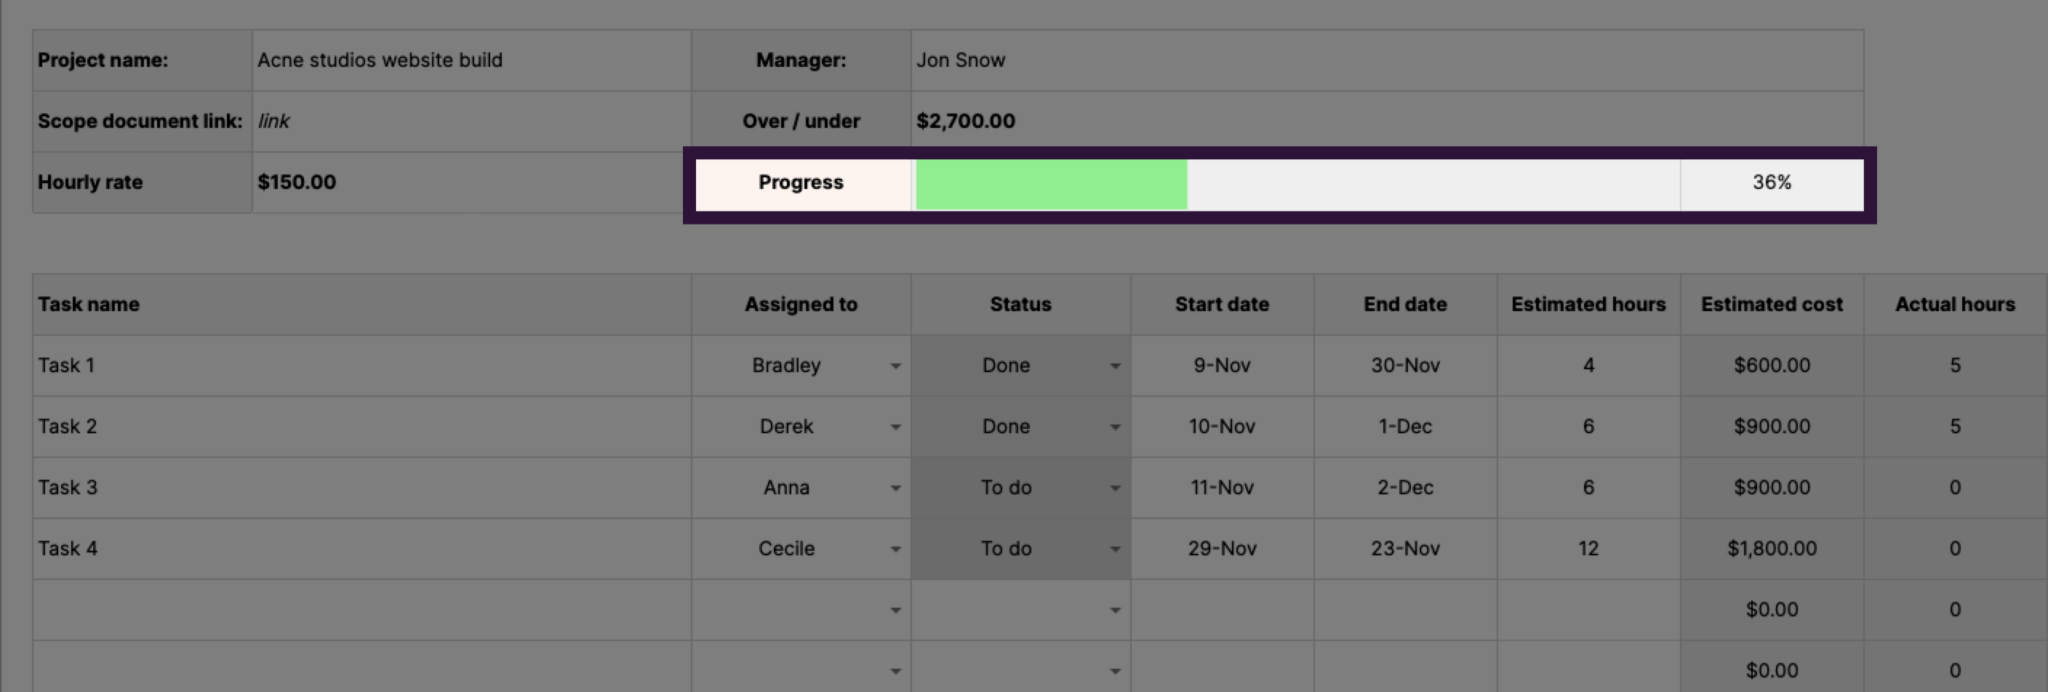Image resolution: width=2048 pixels, height=692 pixels.
Task: Change Task 3 status from To do
Action: (1114, 488)
